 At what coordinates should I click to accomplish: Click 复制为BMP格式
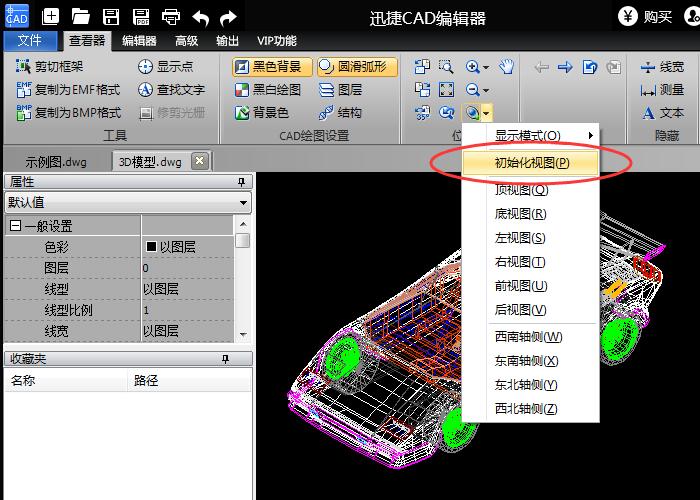pyautogui.click(x=68, y=112)
